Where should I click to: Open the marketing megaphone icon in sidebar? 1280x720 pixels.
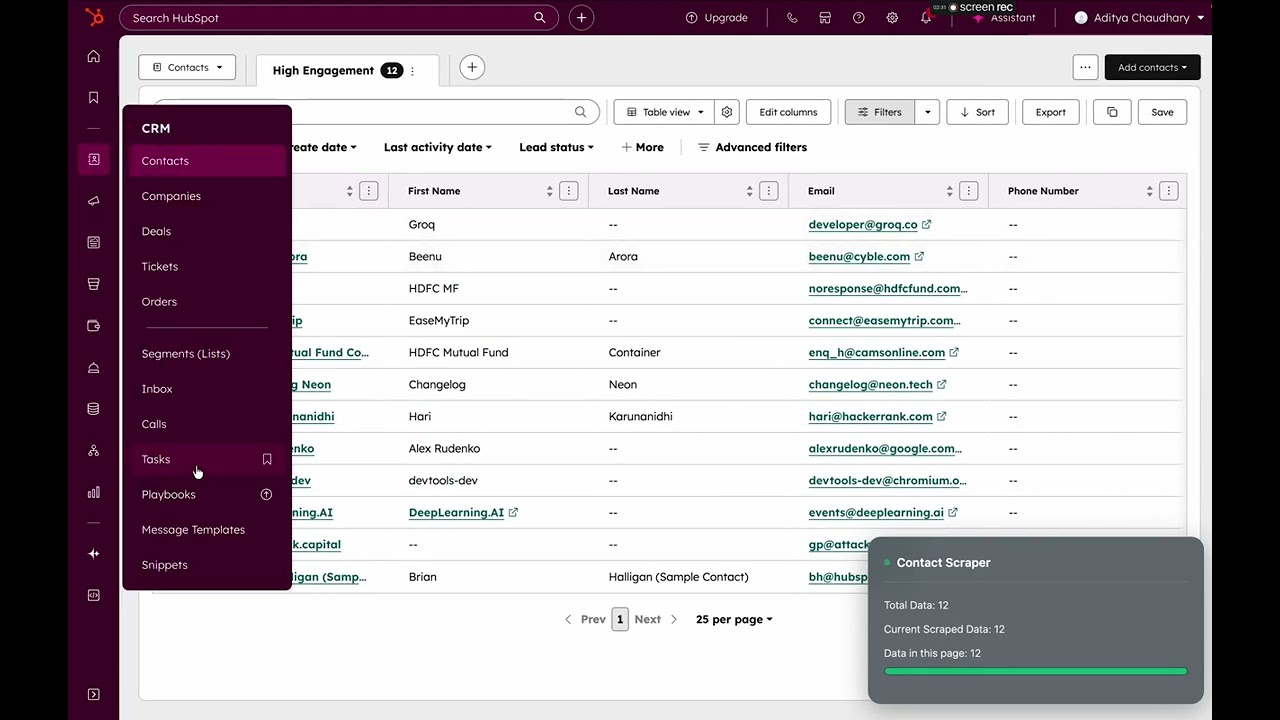[94, 201]
